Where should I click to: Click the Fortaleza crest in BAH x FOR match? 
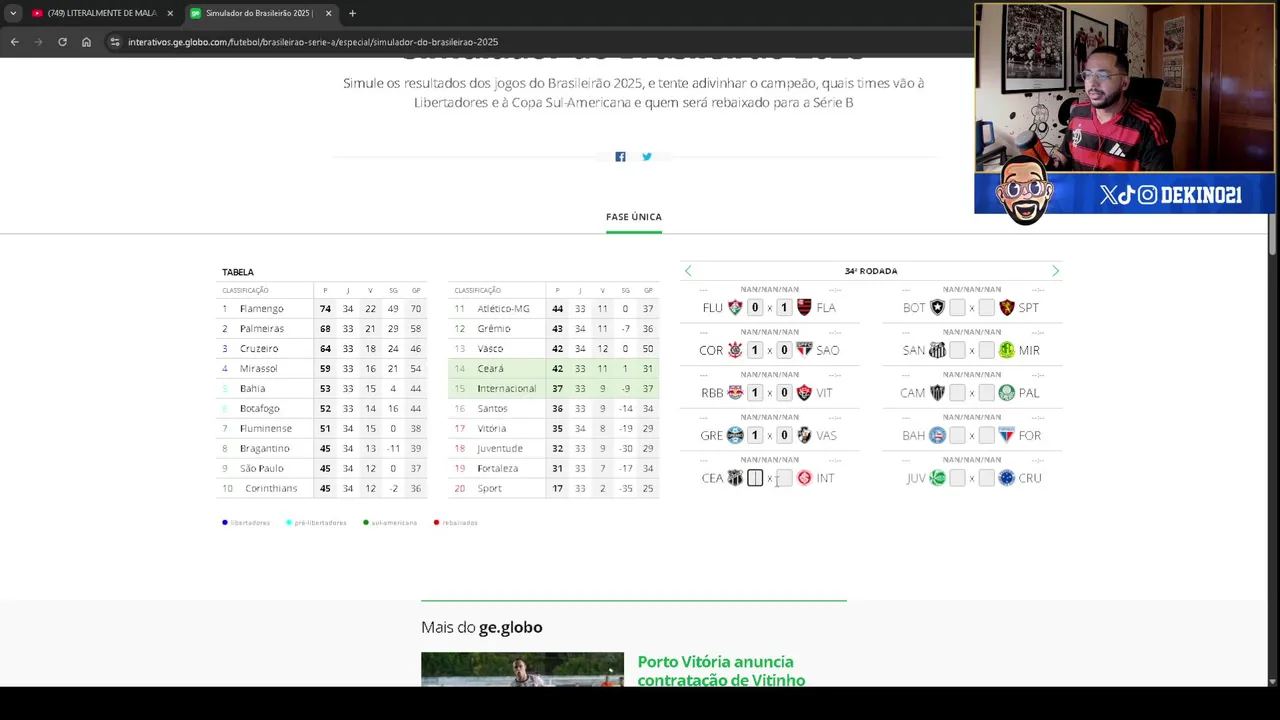[x=1007, y=435]
